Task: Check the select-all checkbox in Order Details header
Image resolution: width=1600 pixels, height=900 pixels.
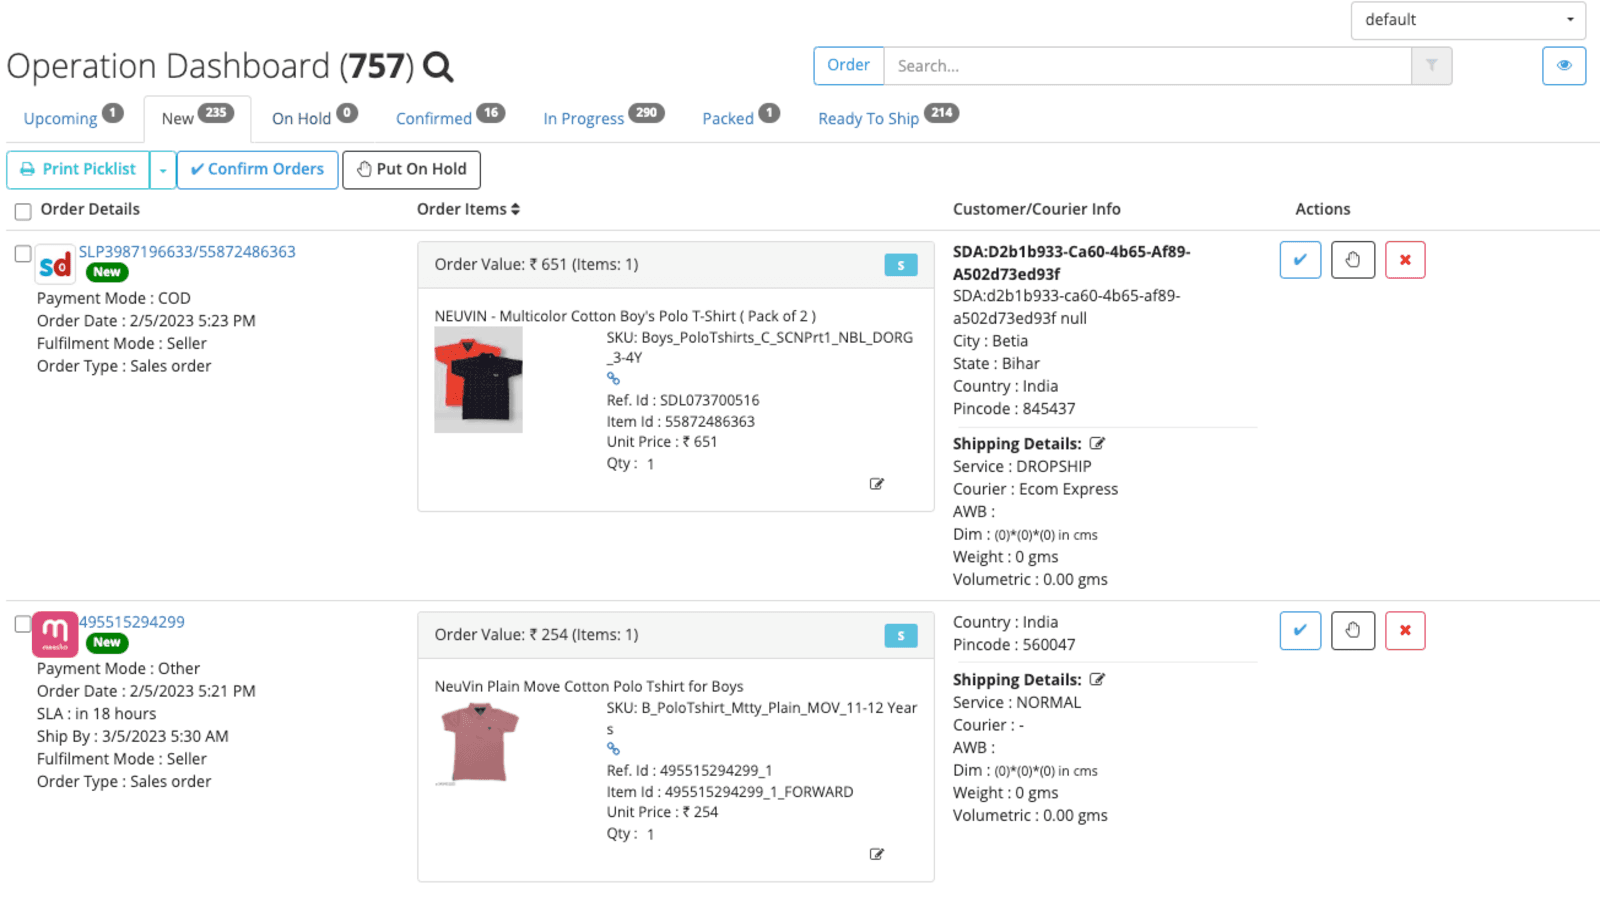Action: click(22, 211)
